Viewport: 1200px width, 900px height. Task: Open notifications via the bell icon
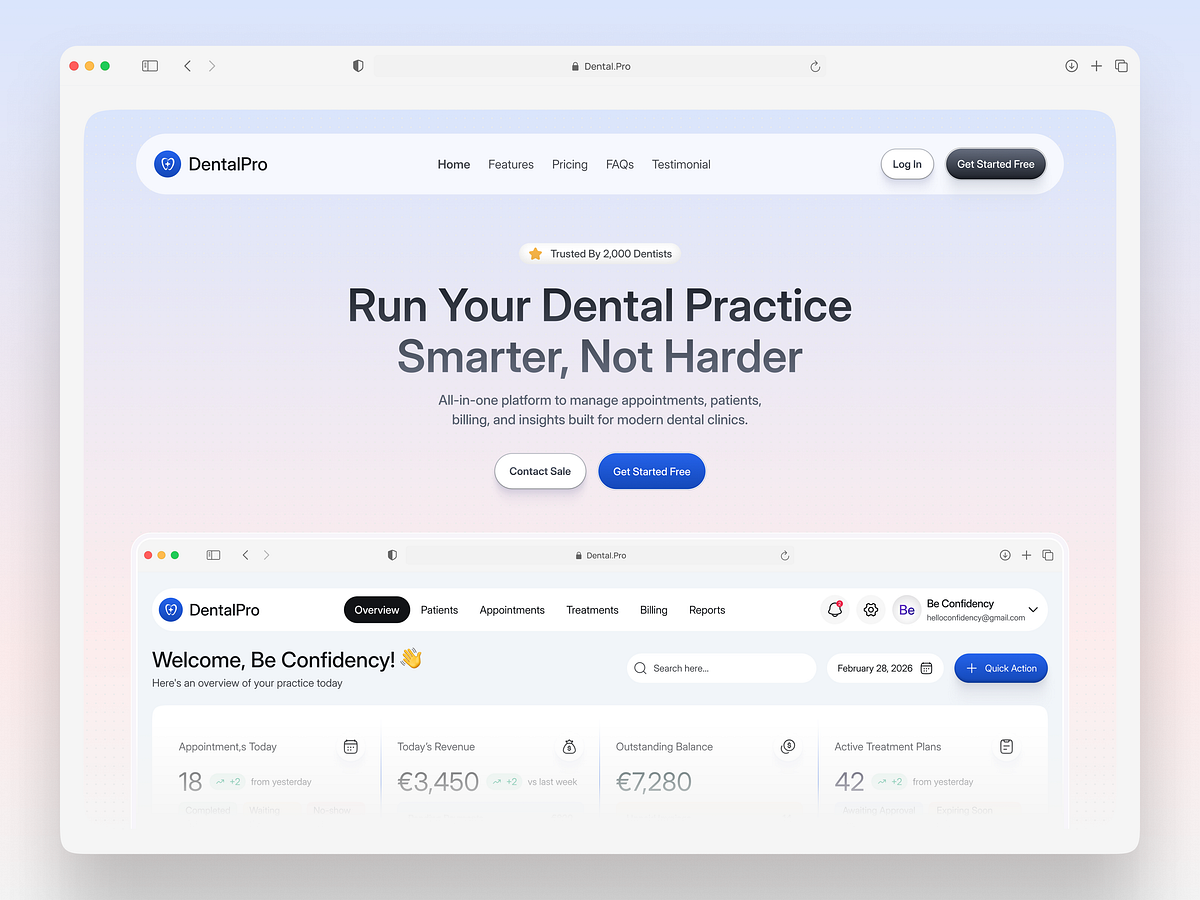point(835,609)
